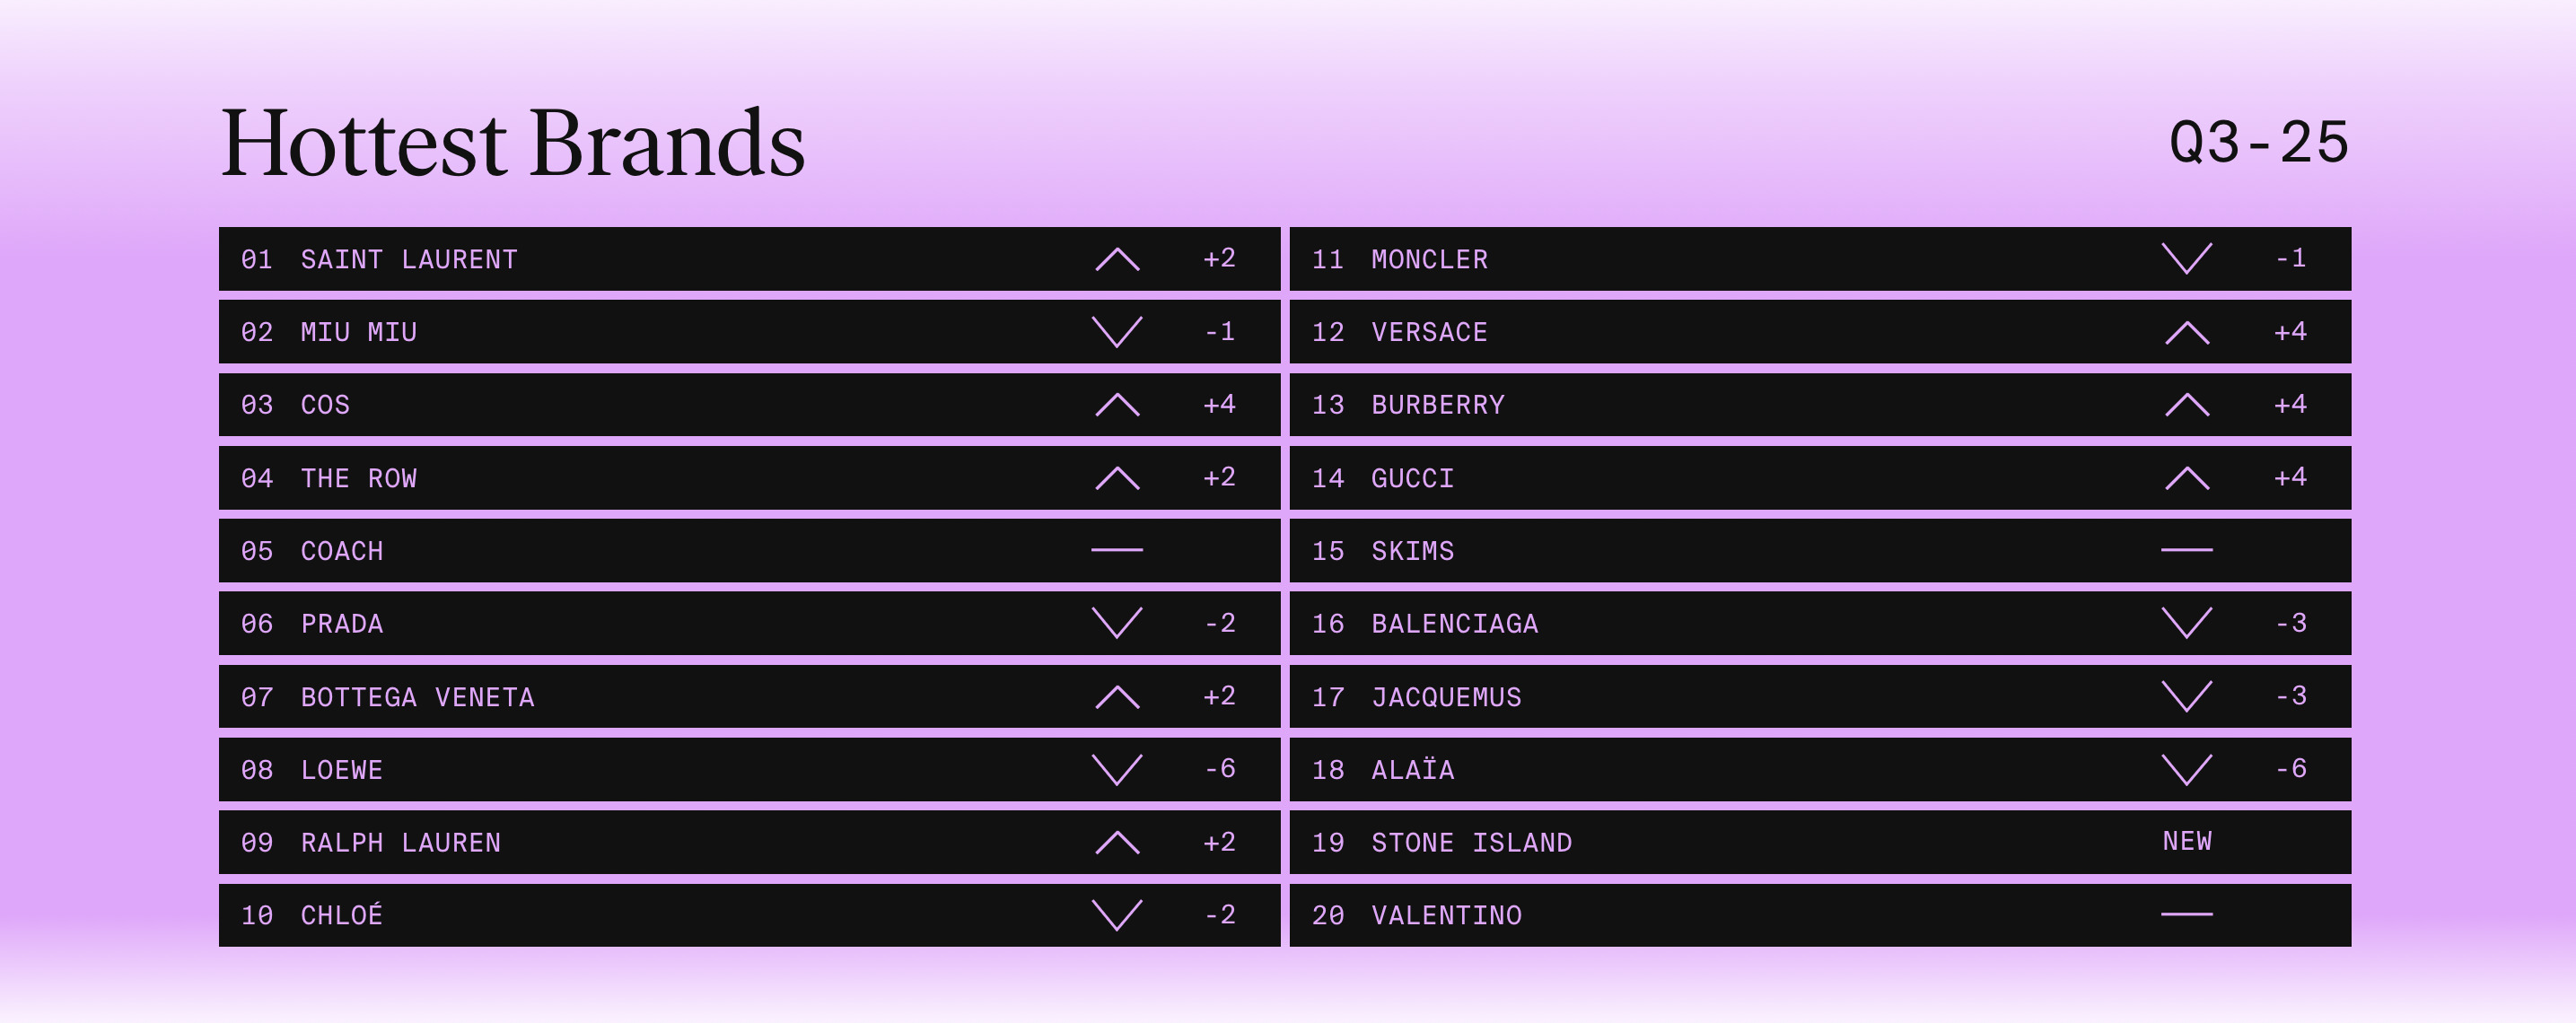Click the NEW badge for Stone Island
The height and width of the screenshot is (1023, 2576).
click(2187, 842)
